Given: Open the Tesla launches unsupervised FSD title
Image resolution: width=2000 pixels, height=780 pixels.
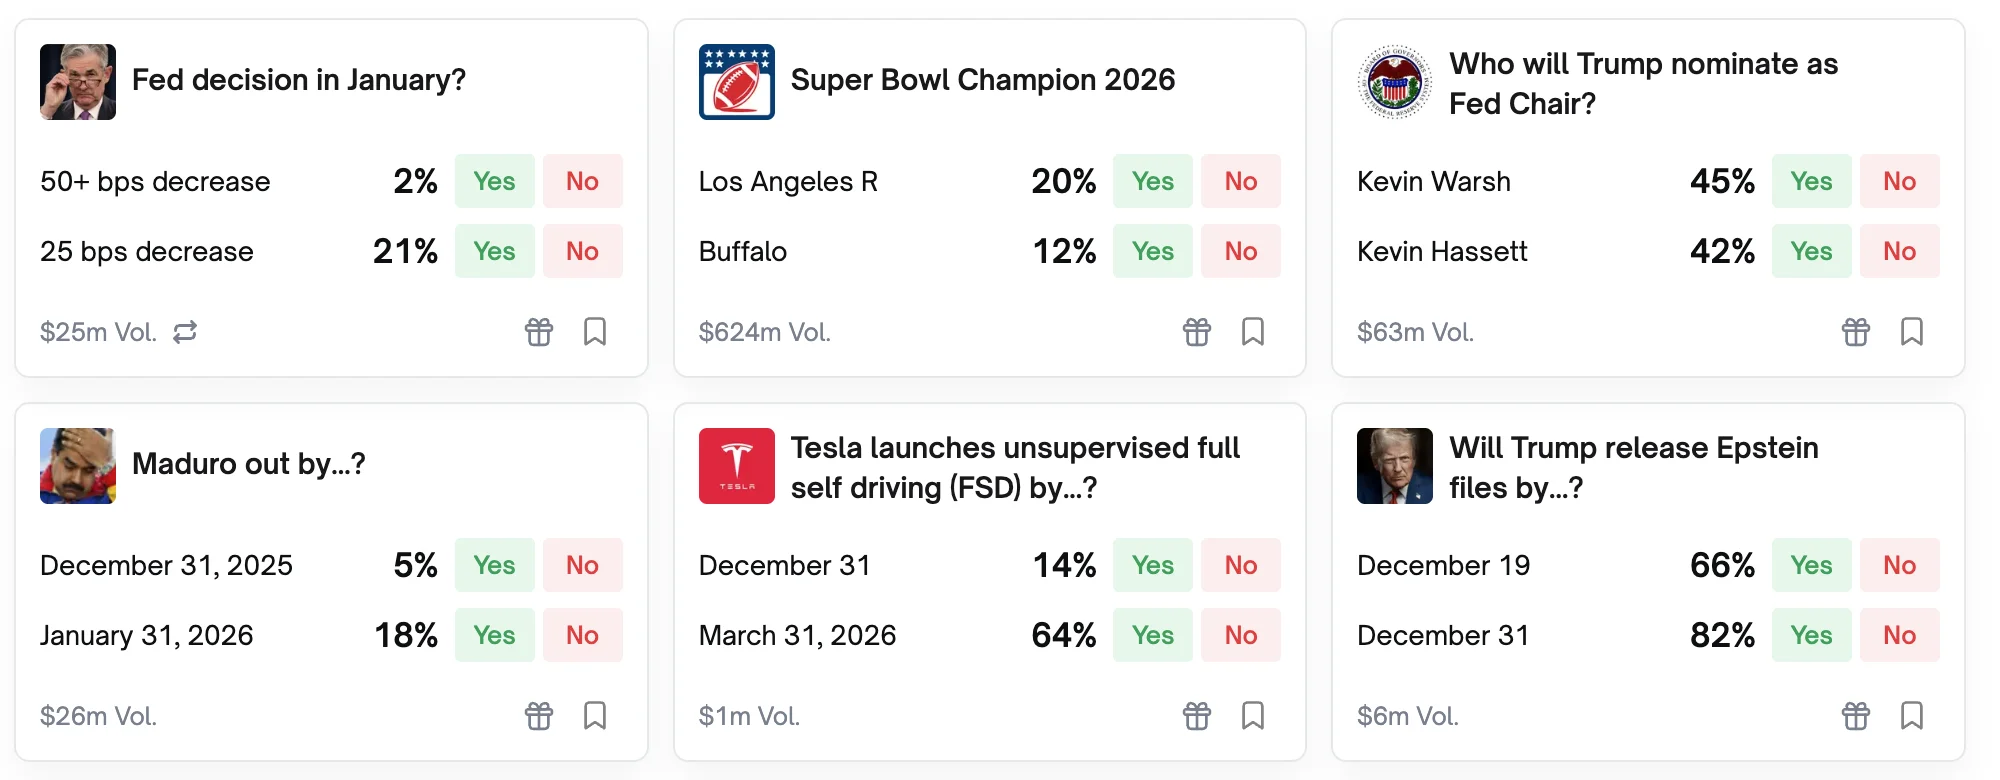Looking at the screenshot, I should [1015, 467].
